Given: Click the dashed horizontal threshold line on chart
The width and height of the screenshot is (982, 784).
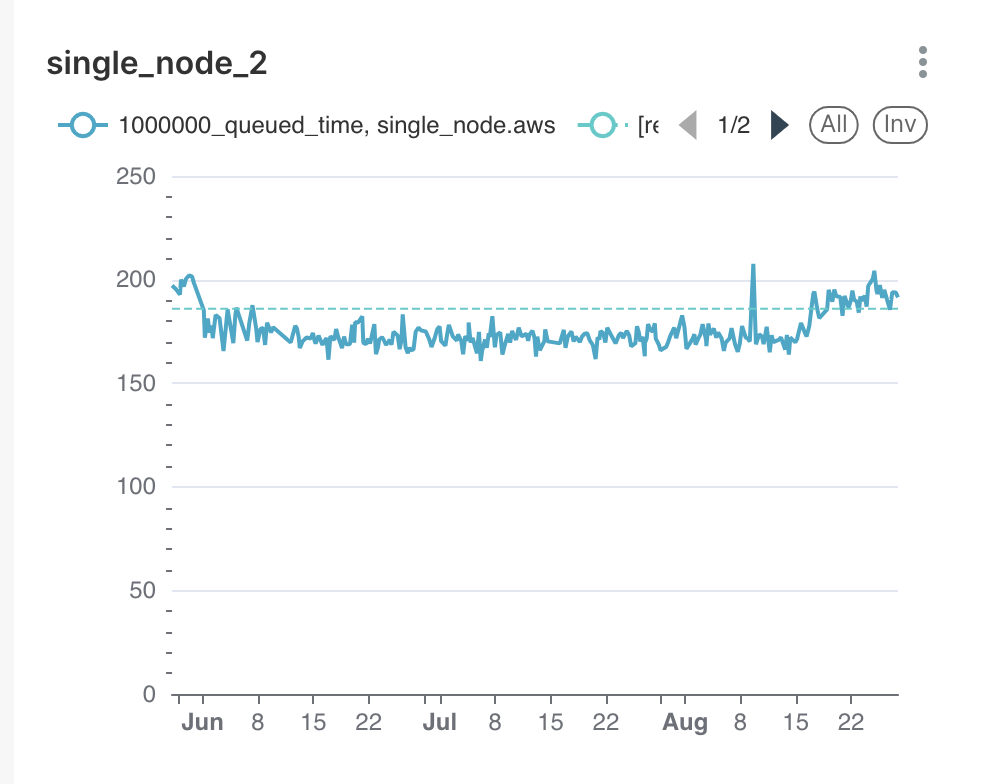Looking at the screenshot, I should click(x=450, y=307).
